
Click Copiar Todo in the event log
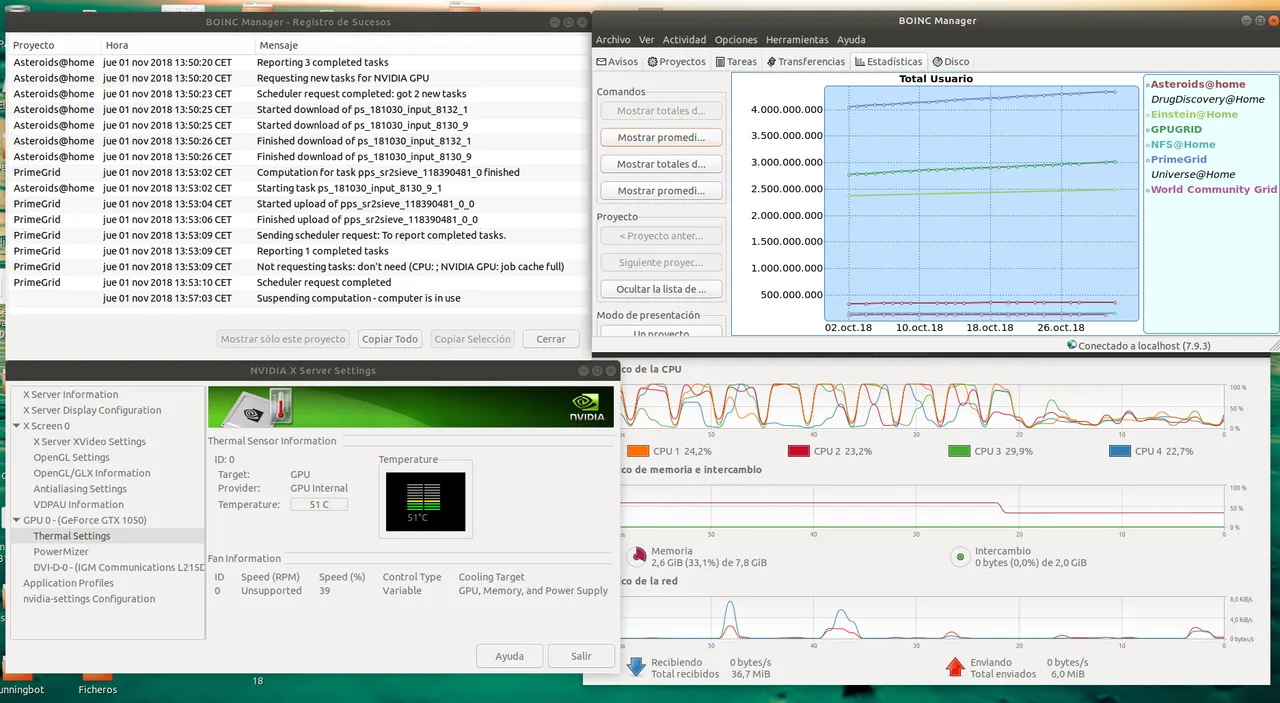coord(390,339)
